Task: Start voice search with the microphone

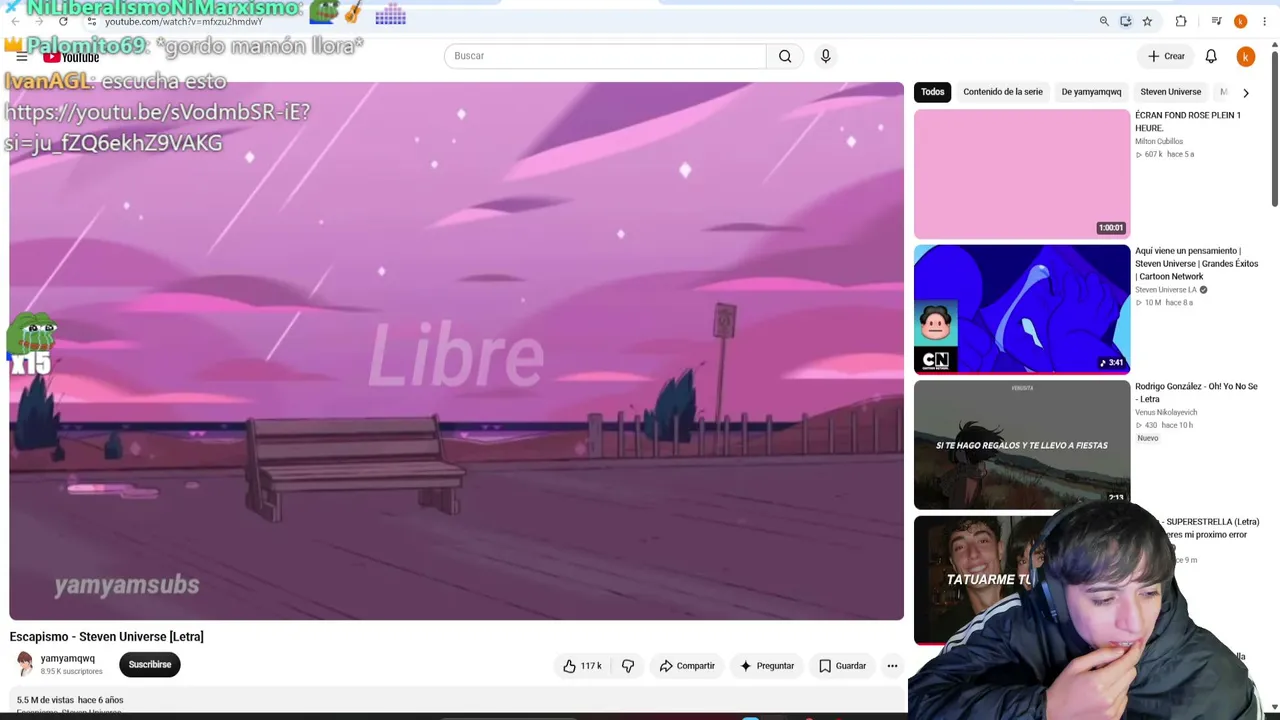Action: coord(825,56)
